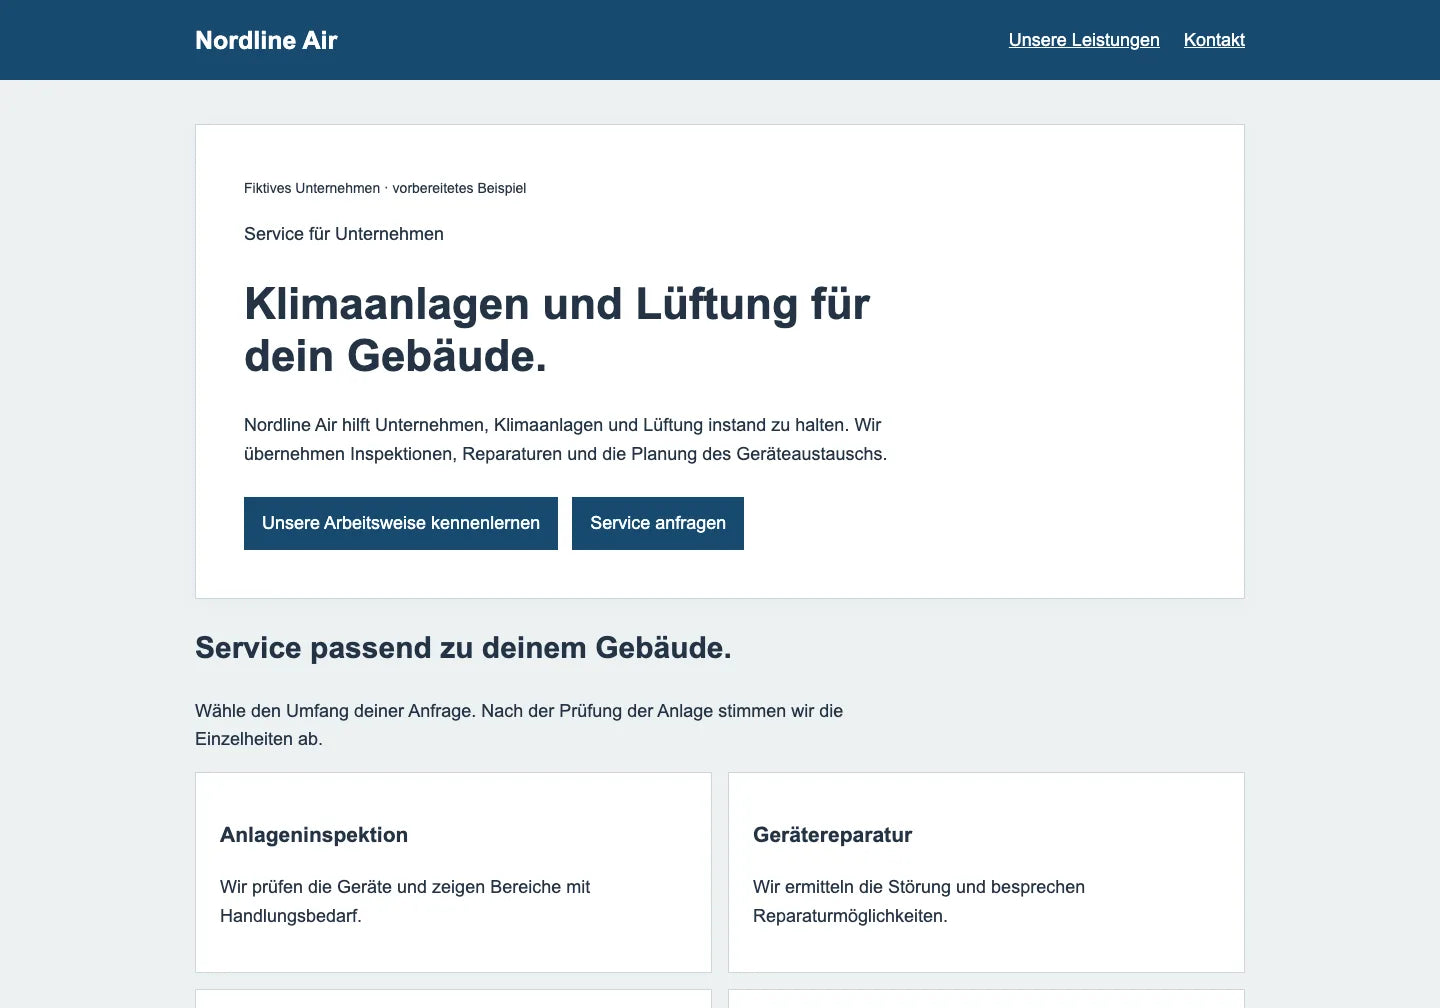This screenshot has height=1008, width=1440.
Task: Click the main headline Klimaanlagen und Lüftung
Action: pos(557,330)
